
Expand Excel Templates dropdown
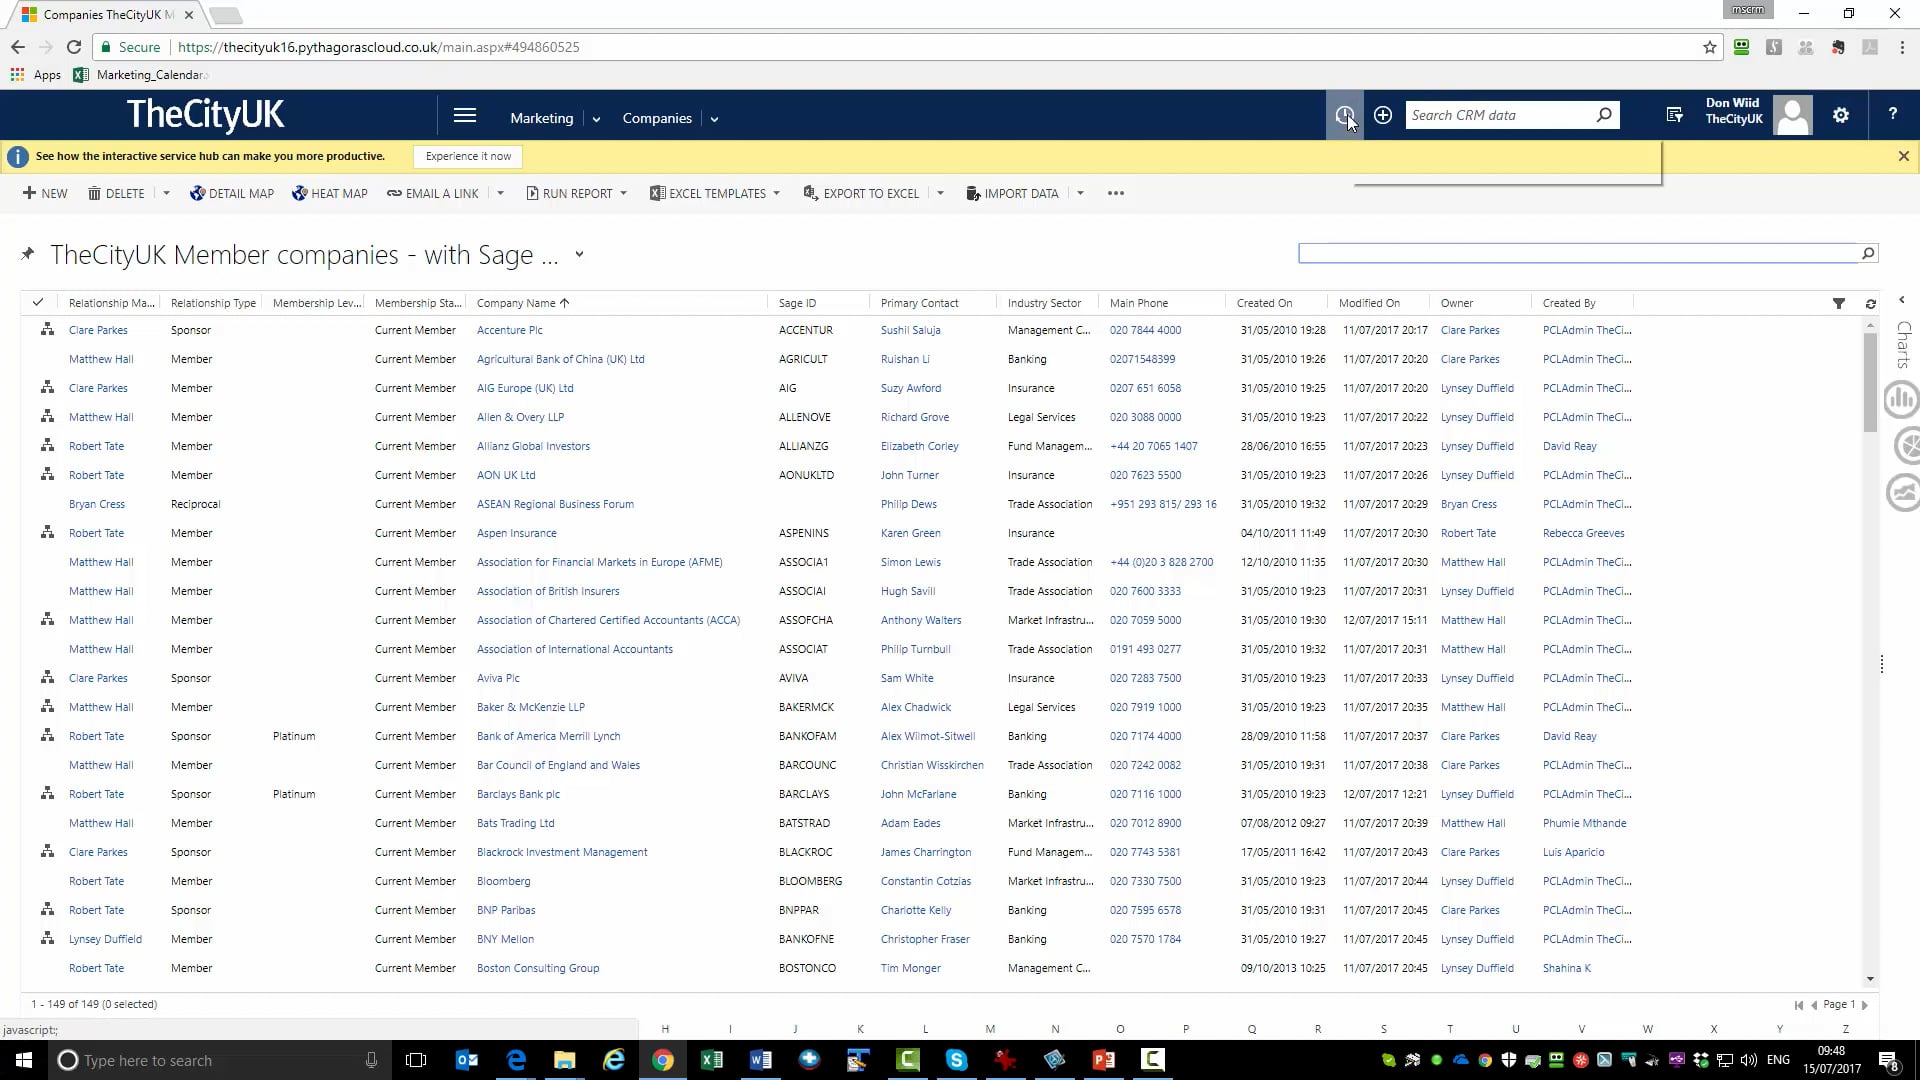776,194
